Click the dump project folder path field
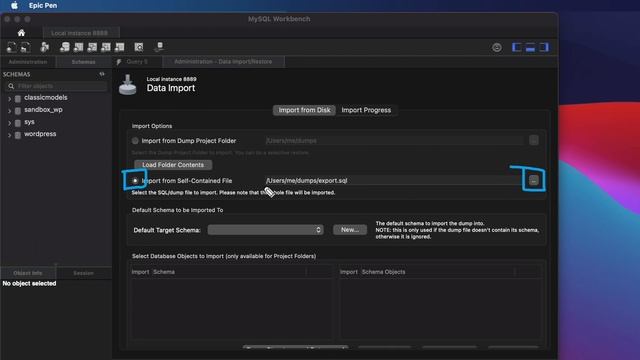This screenshot has height=360, width=640. [x=394, y=141]
